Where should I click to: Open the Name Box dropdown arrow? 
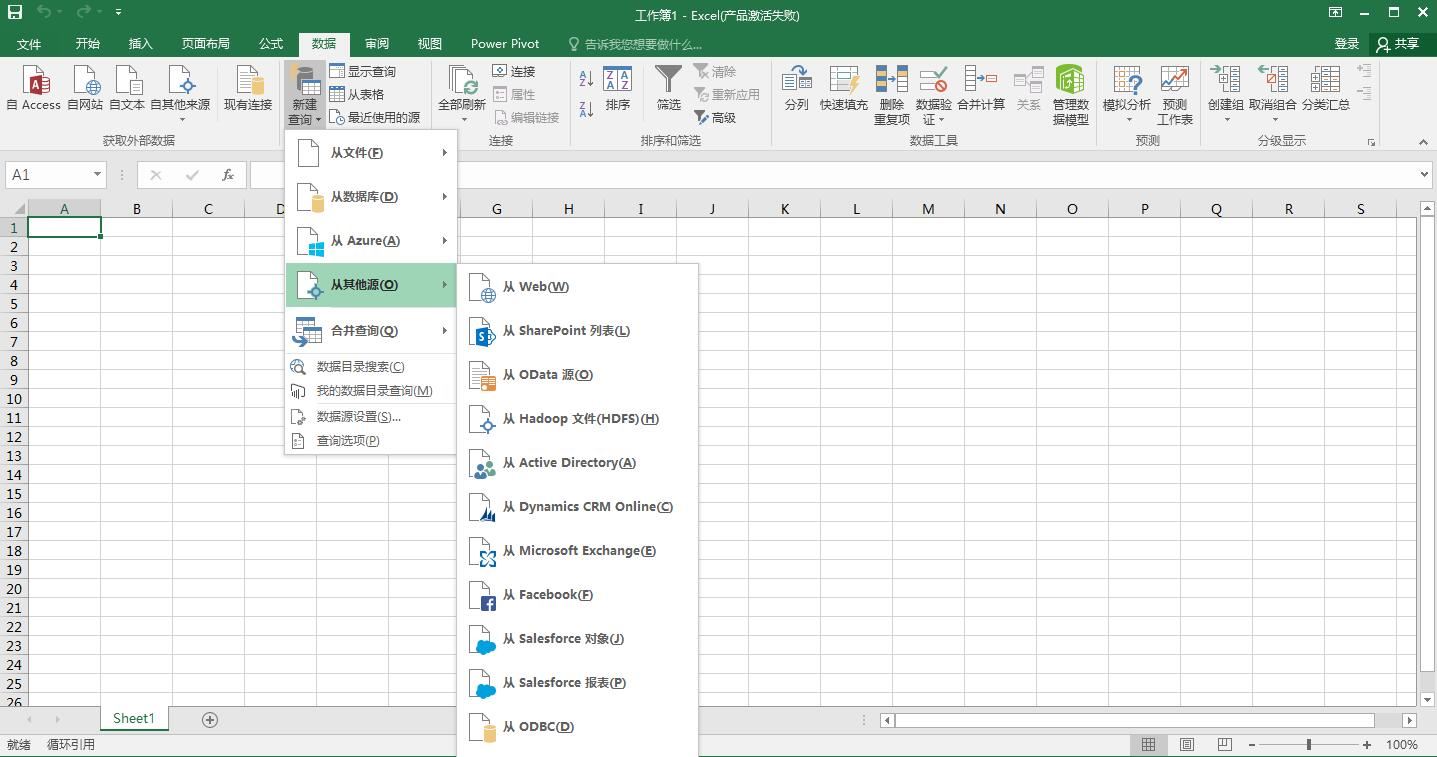click(97, 175)
